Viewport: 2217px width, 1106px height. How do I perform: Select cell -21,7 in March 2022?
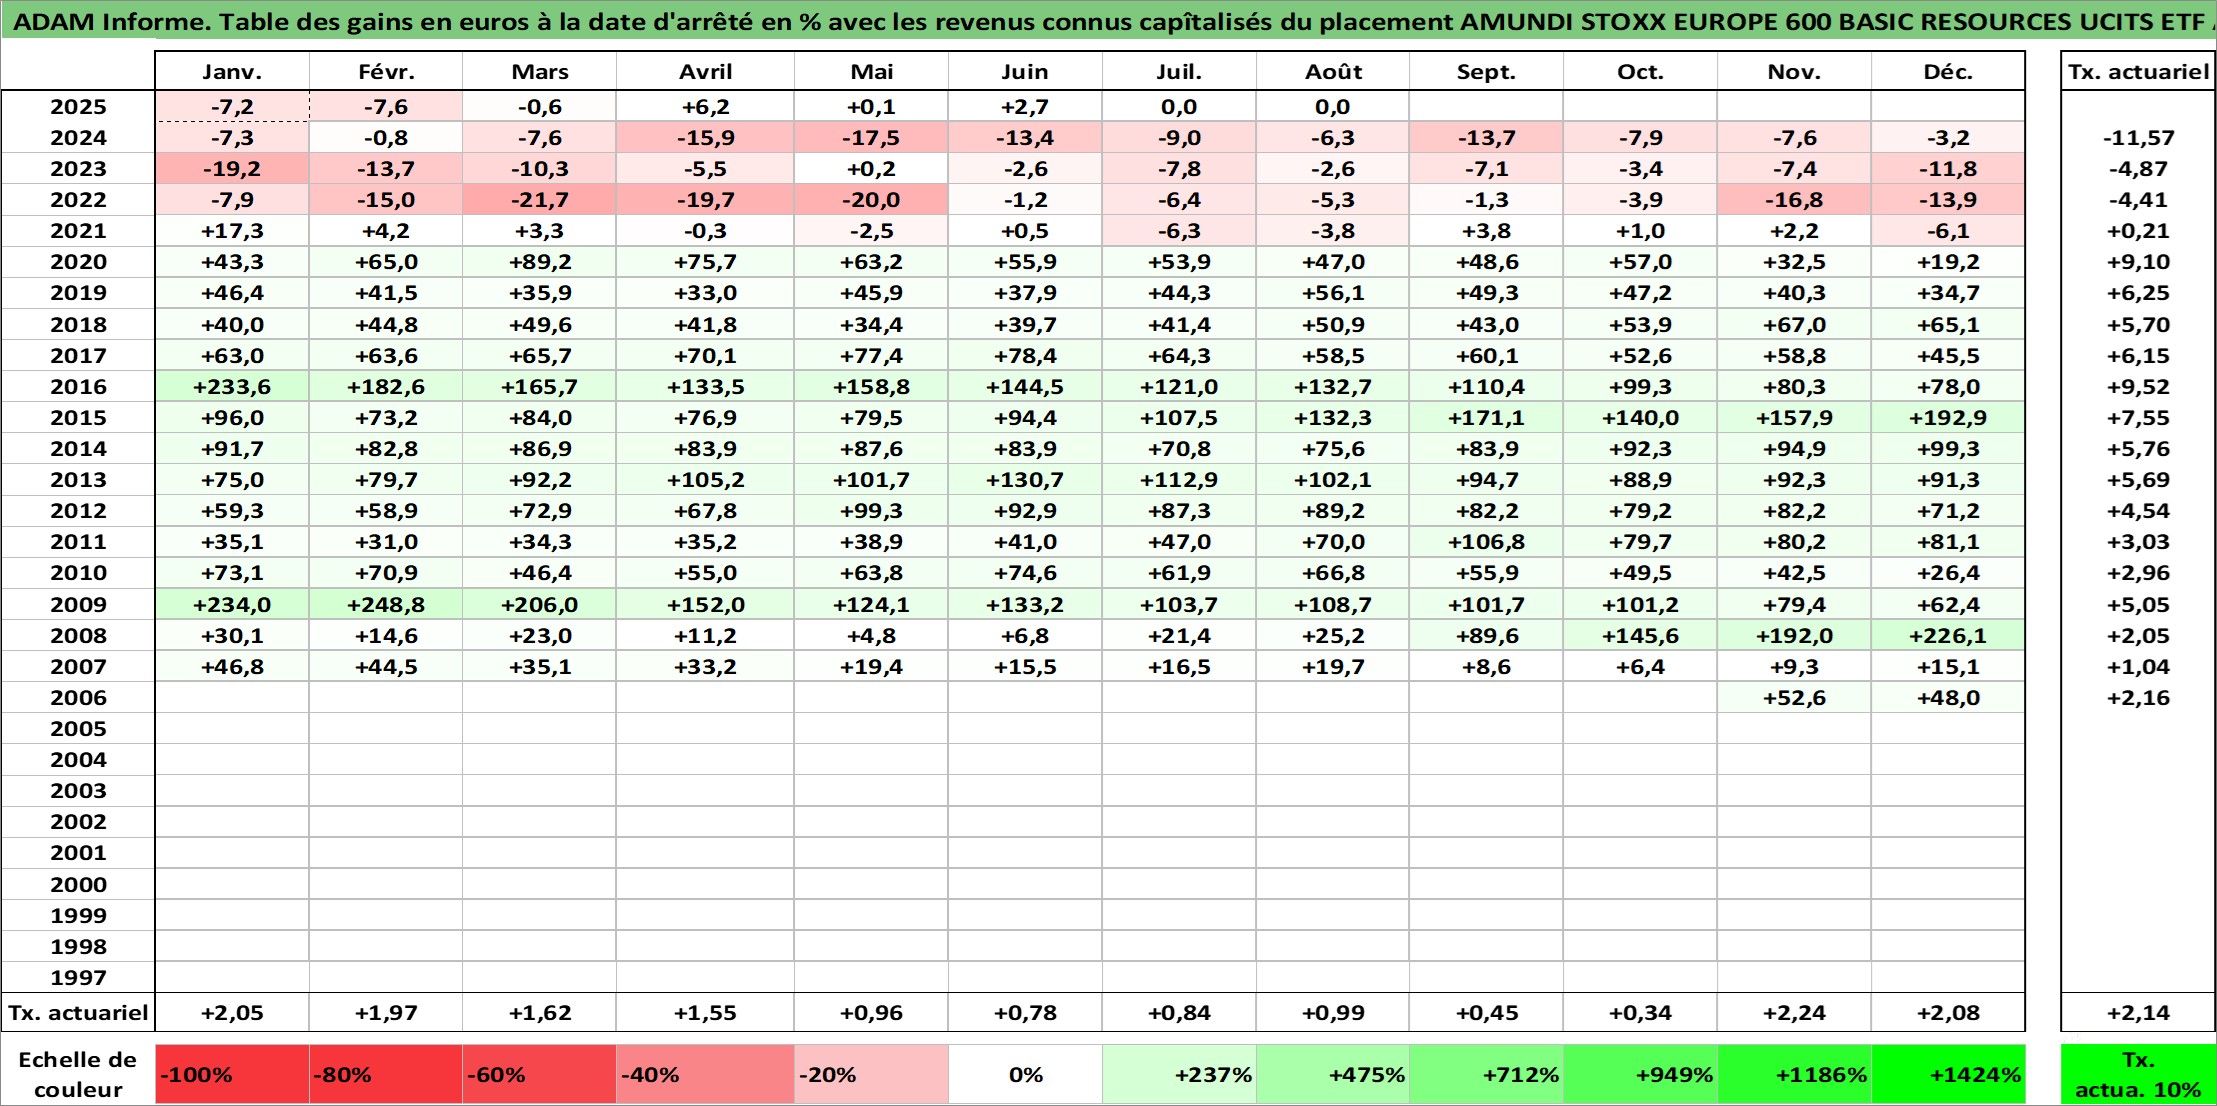pos(539,200)
